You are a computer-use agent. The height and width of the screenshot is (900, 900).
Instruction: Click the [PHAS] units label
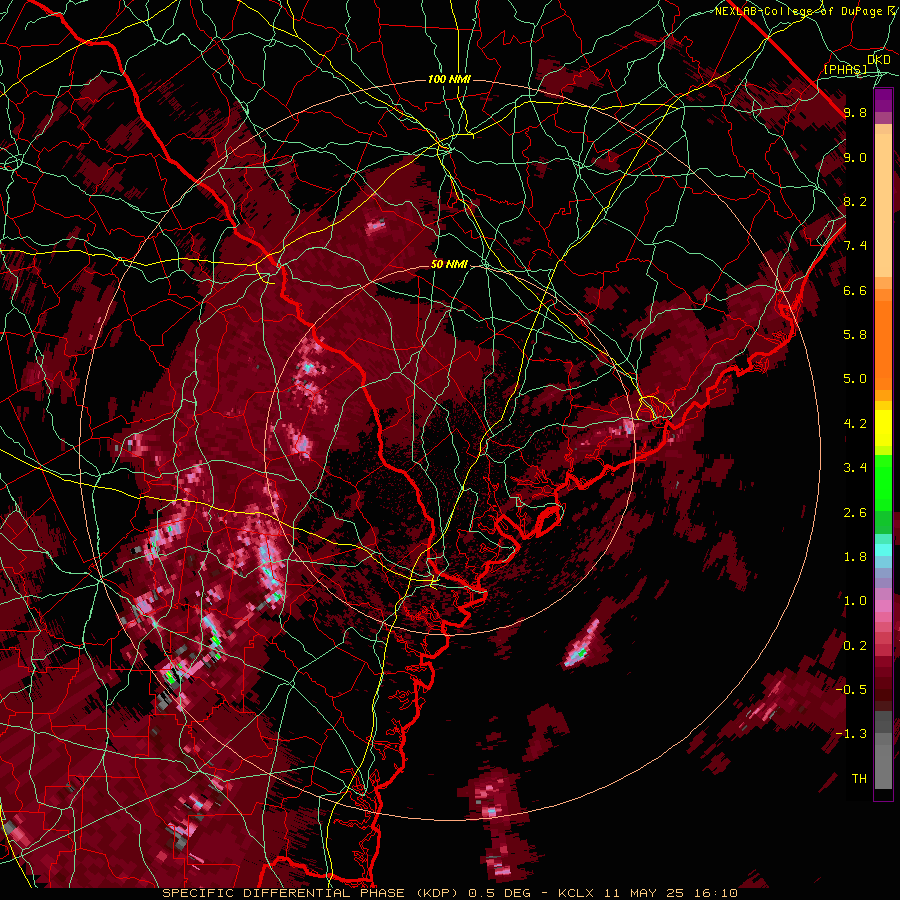846,69
